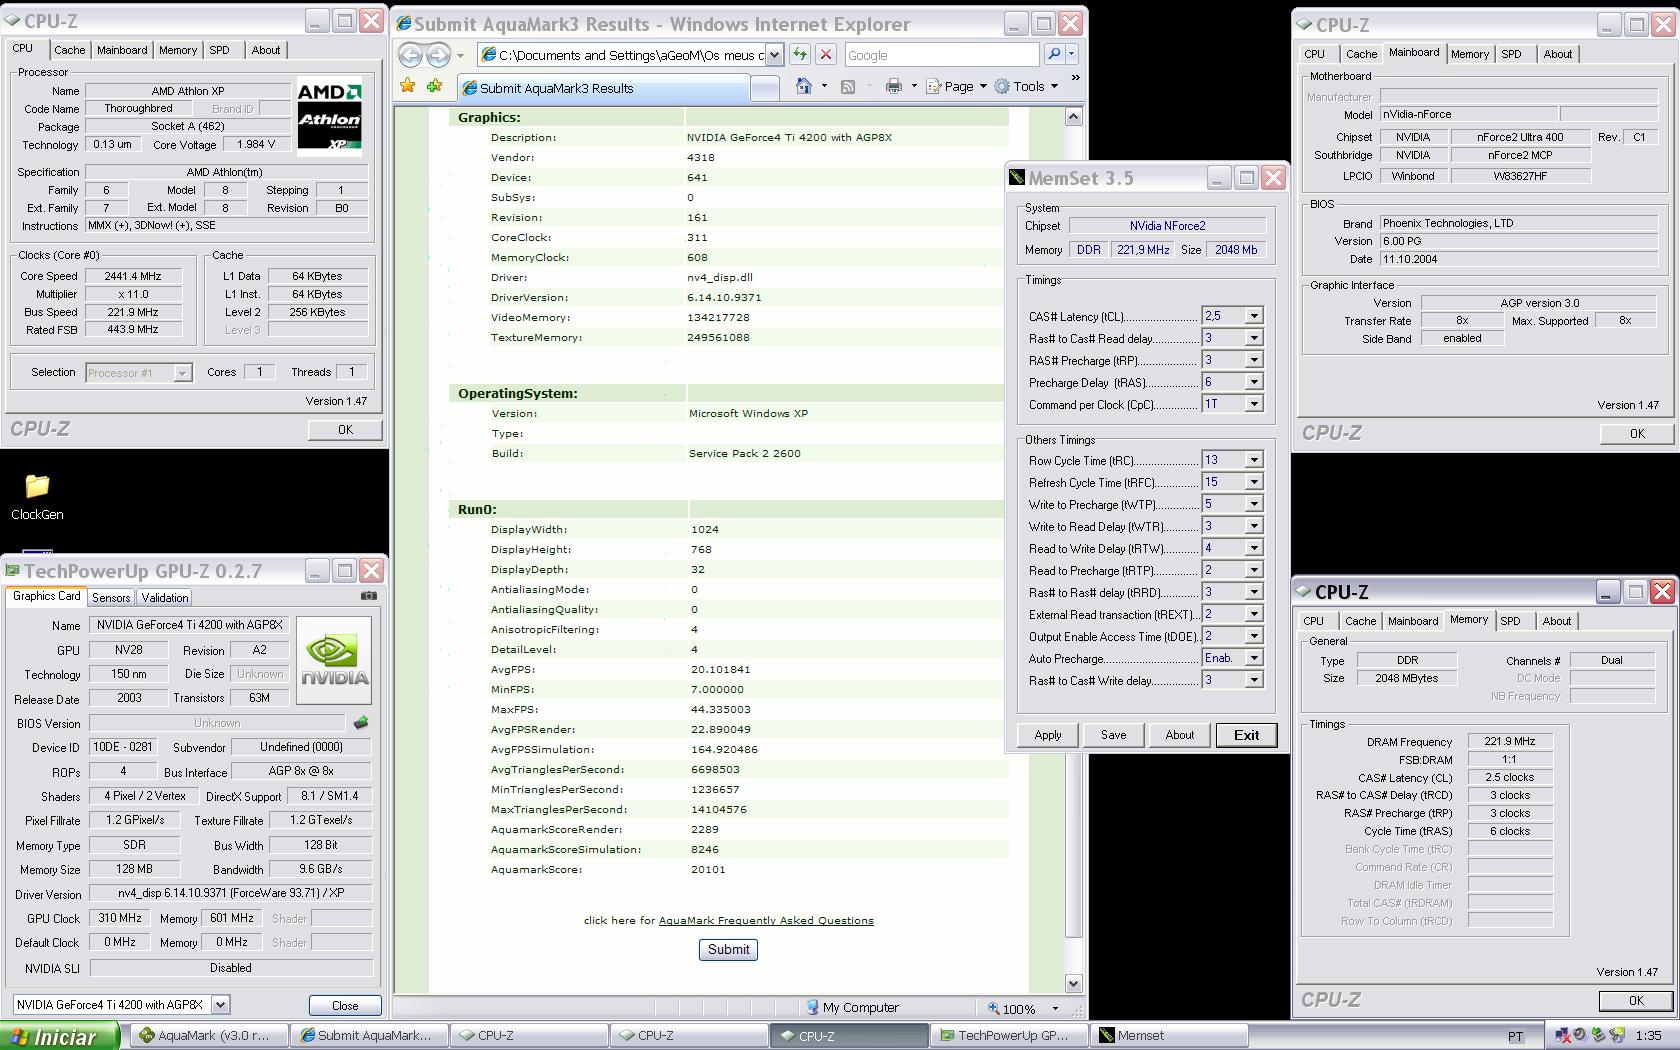Select the Submit AquaMark3 Results browser tab
Screen dimensions: 1680x1050
[604, 88]
